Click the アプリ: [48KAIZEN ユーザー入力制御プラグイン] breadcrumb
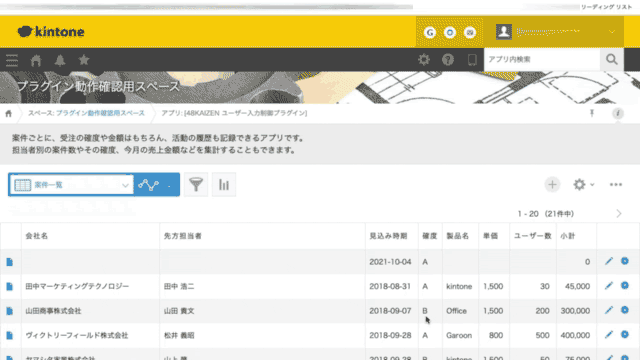The image size is (640, 360). click(234, 113)
